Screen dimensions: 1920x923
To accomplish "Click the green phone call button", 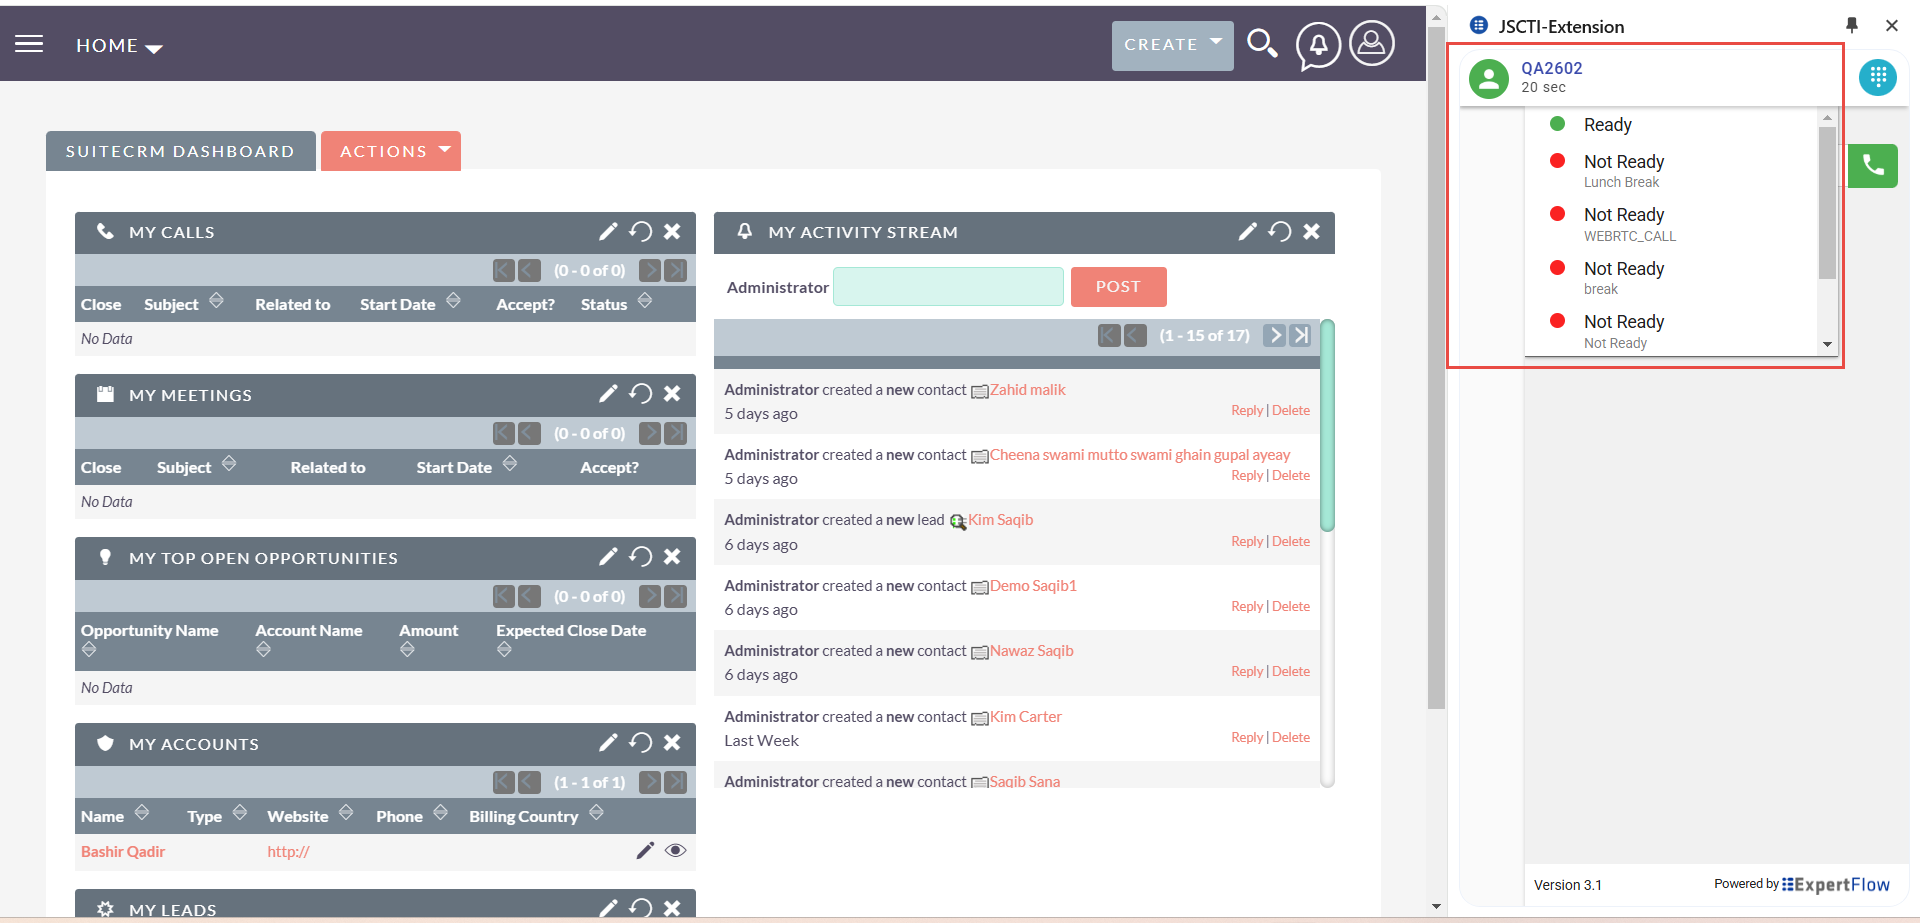I will coord(1873,166).
